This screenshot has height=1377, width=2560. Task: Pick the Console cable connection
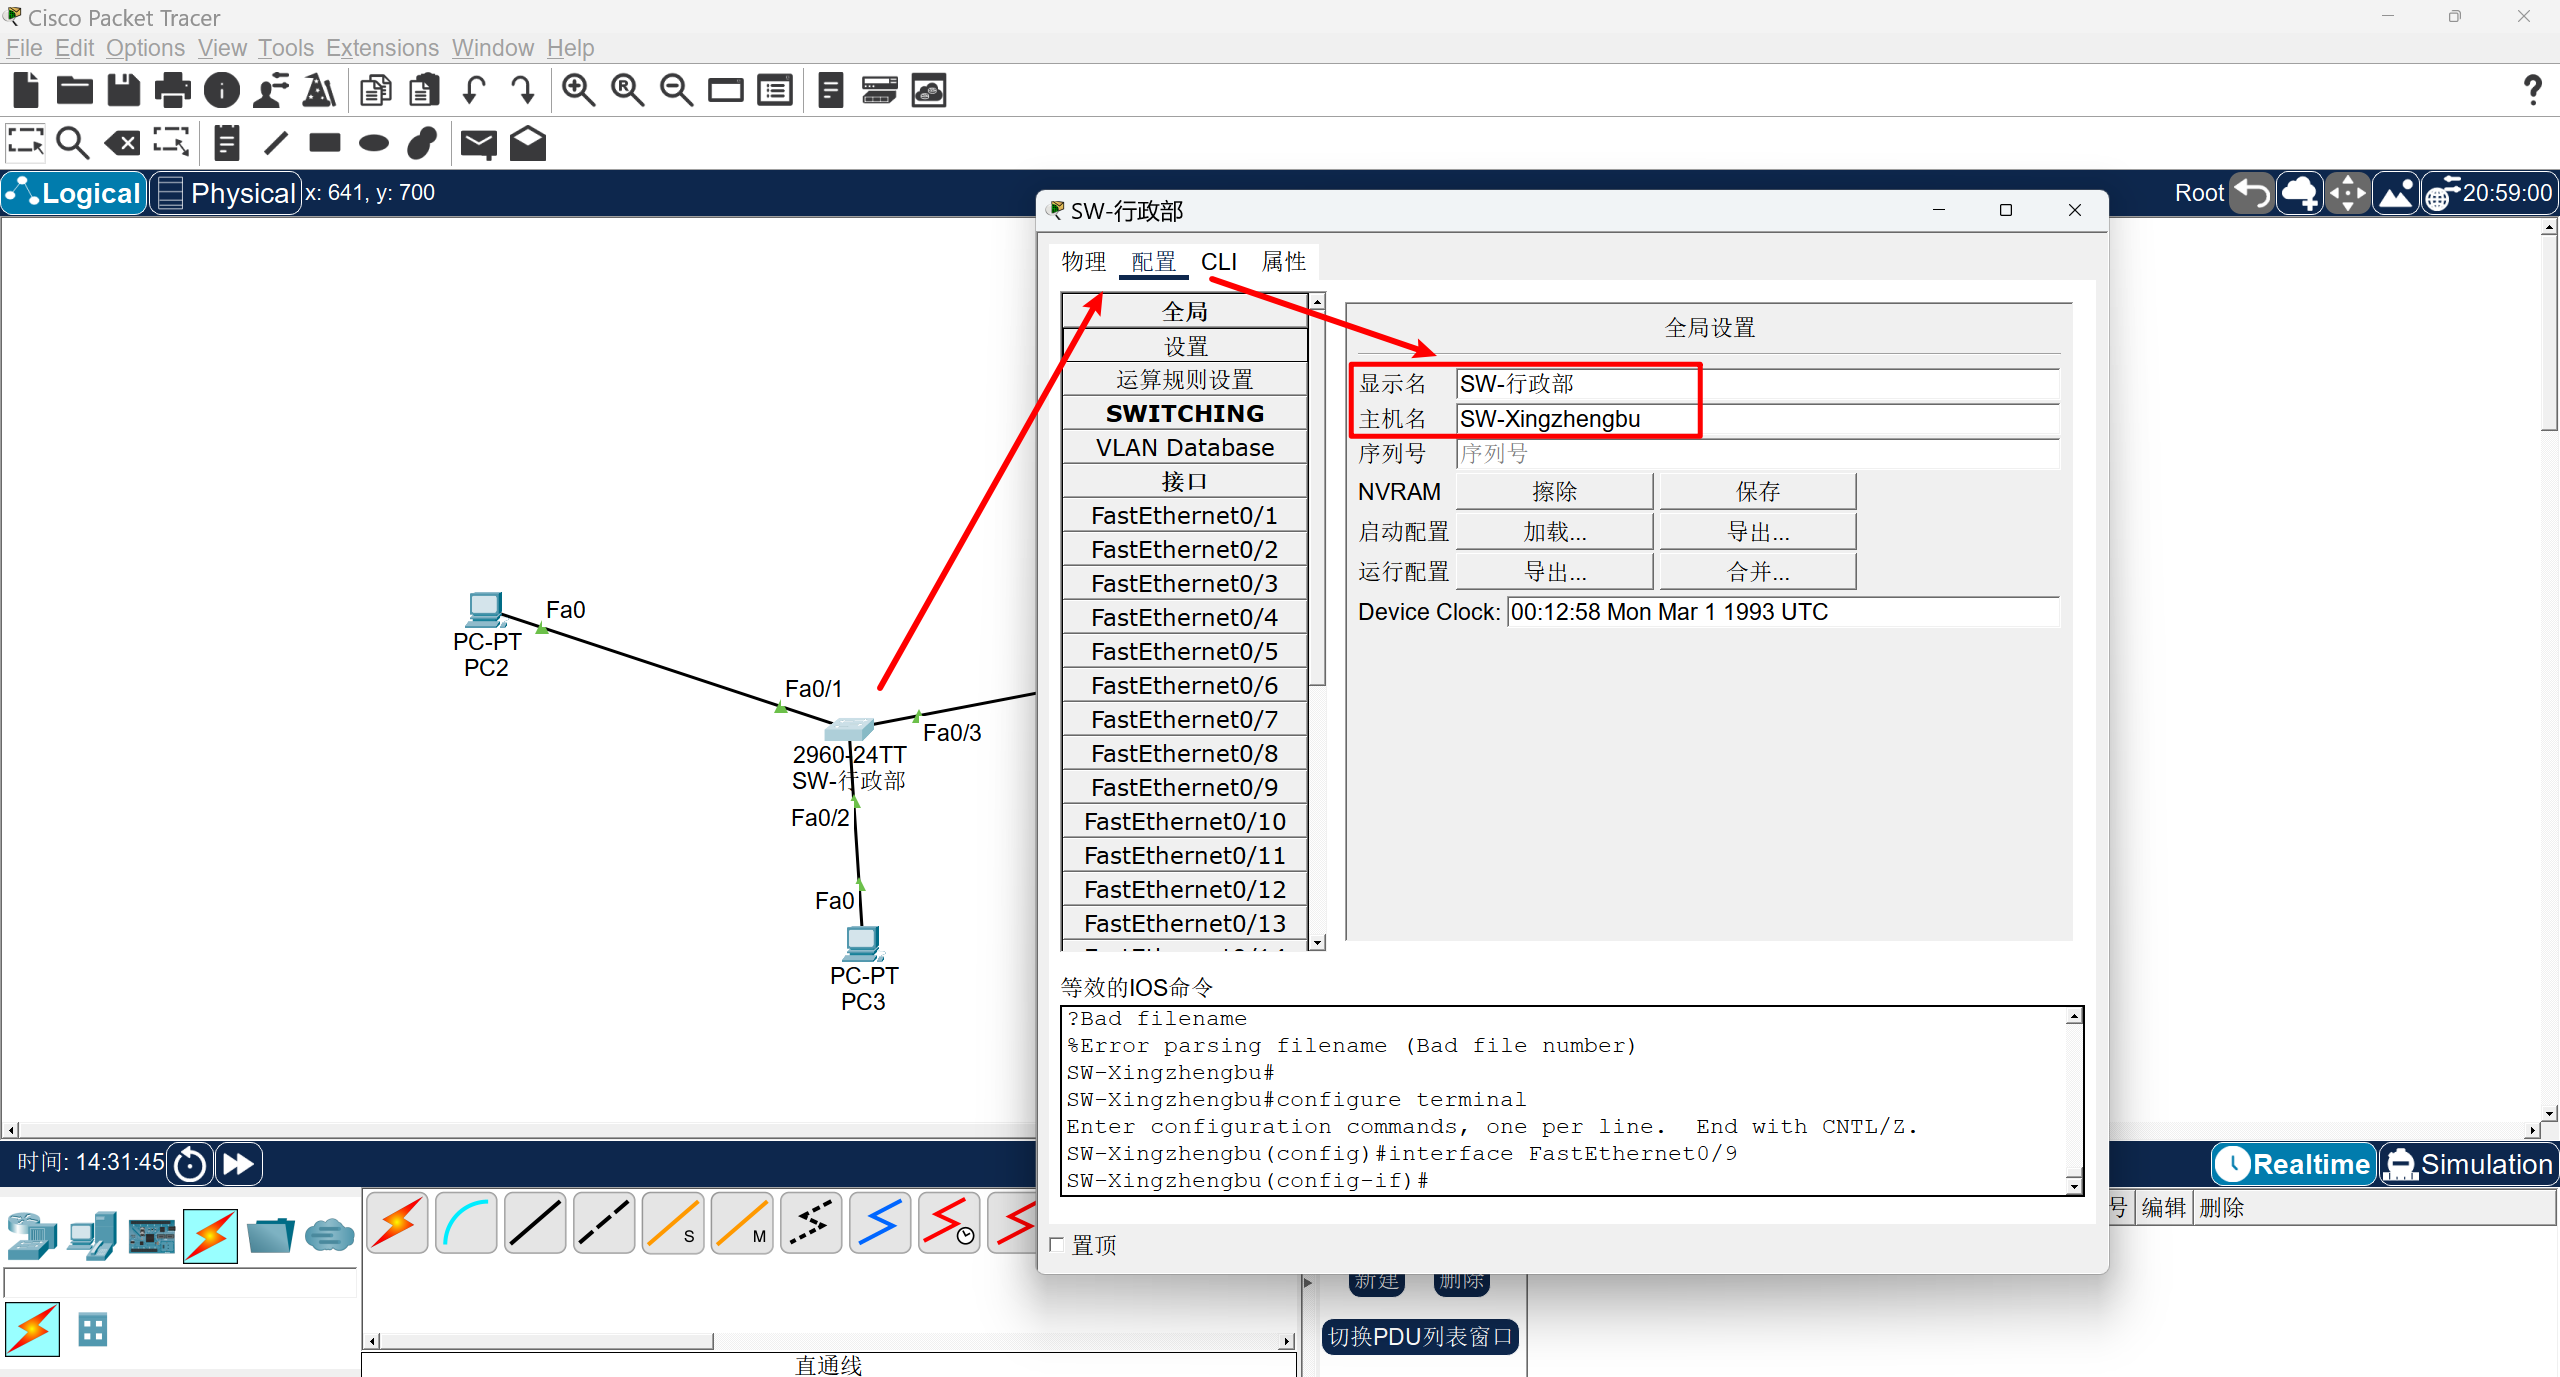(x=467, y=1222)
